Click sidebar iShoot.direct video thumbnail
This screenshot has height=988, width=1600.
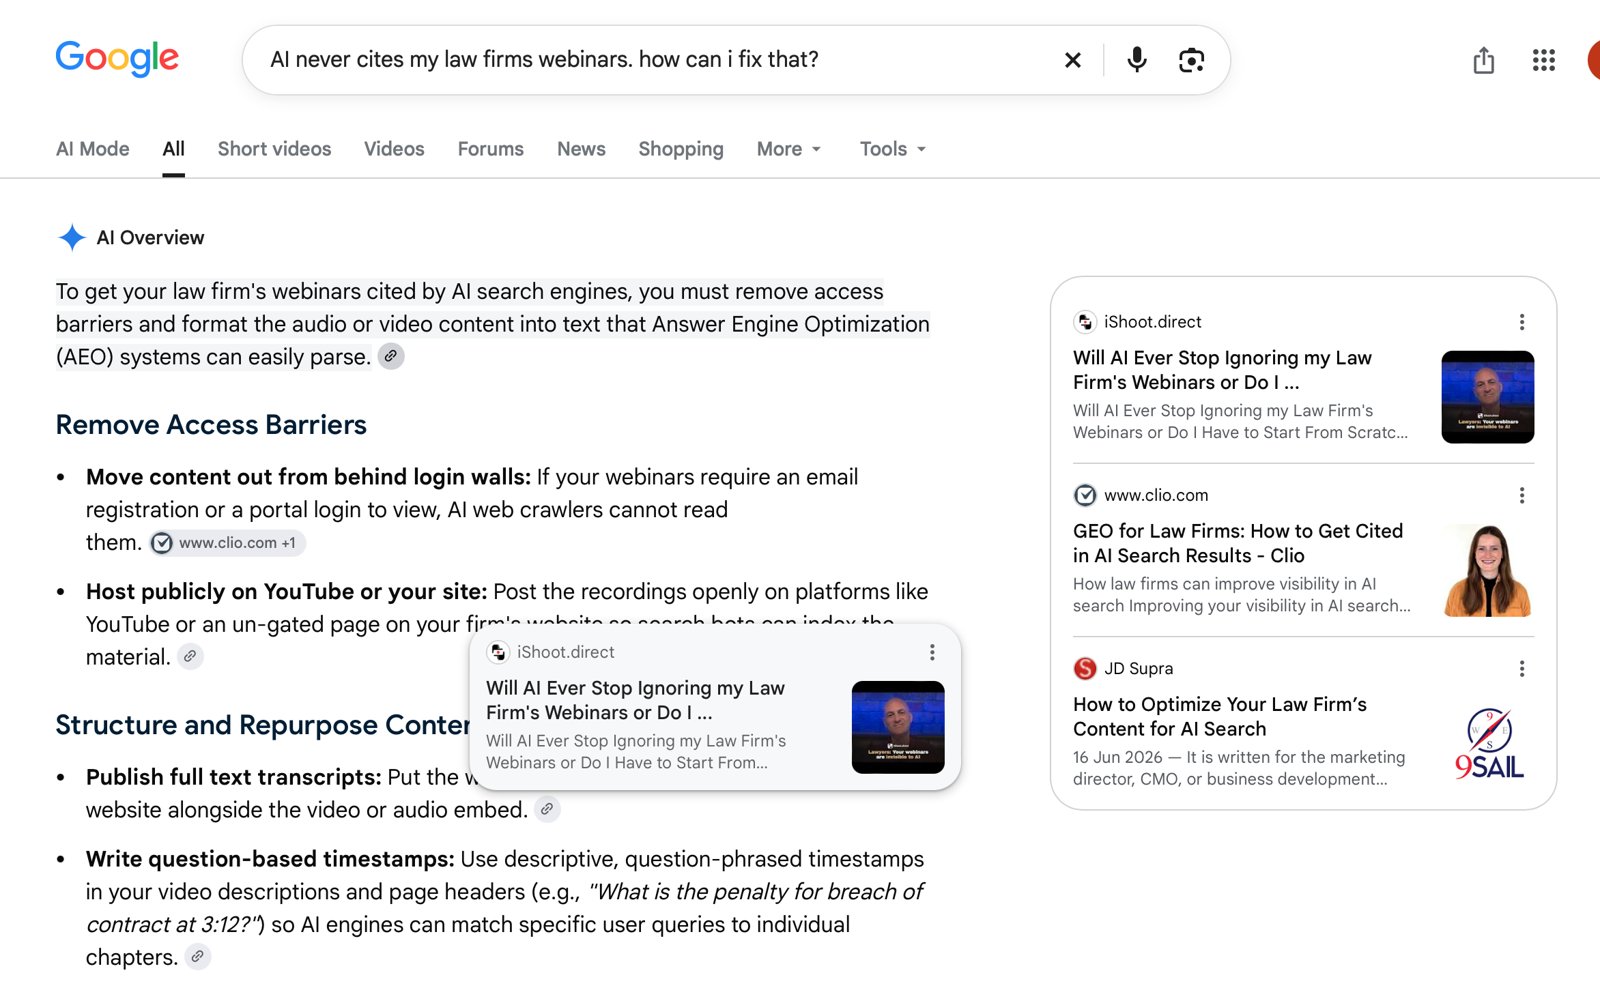coord(1488,397)
